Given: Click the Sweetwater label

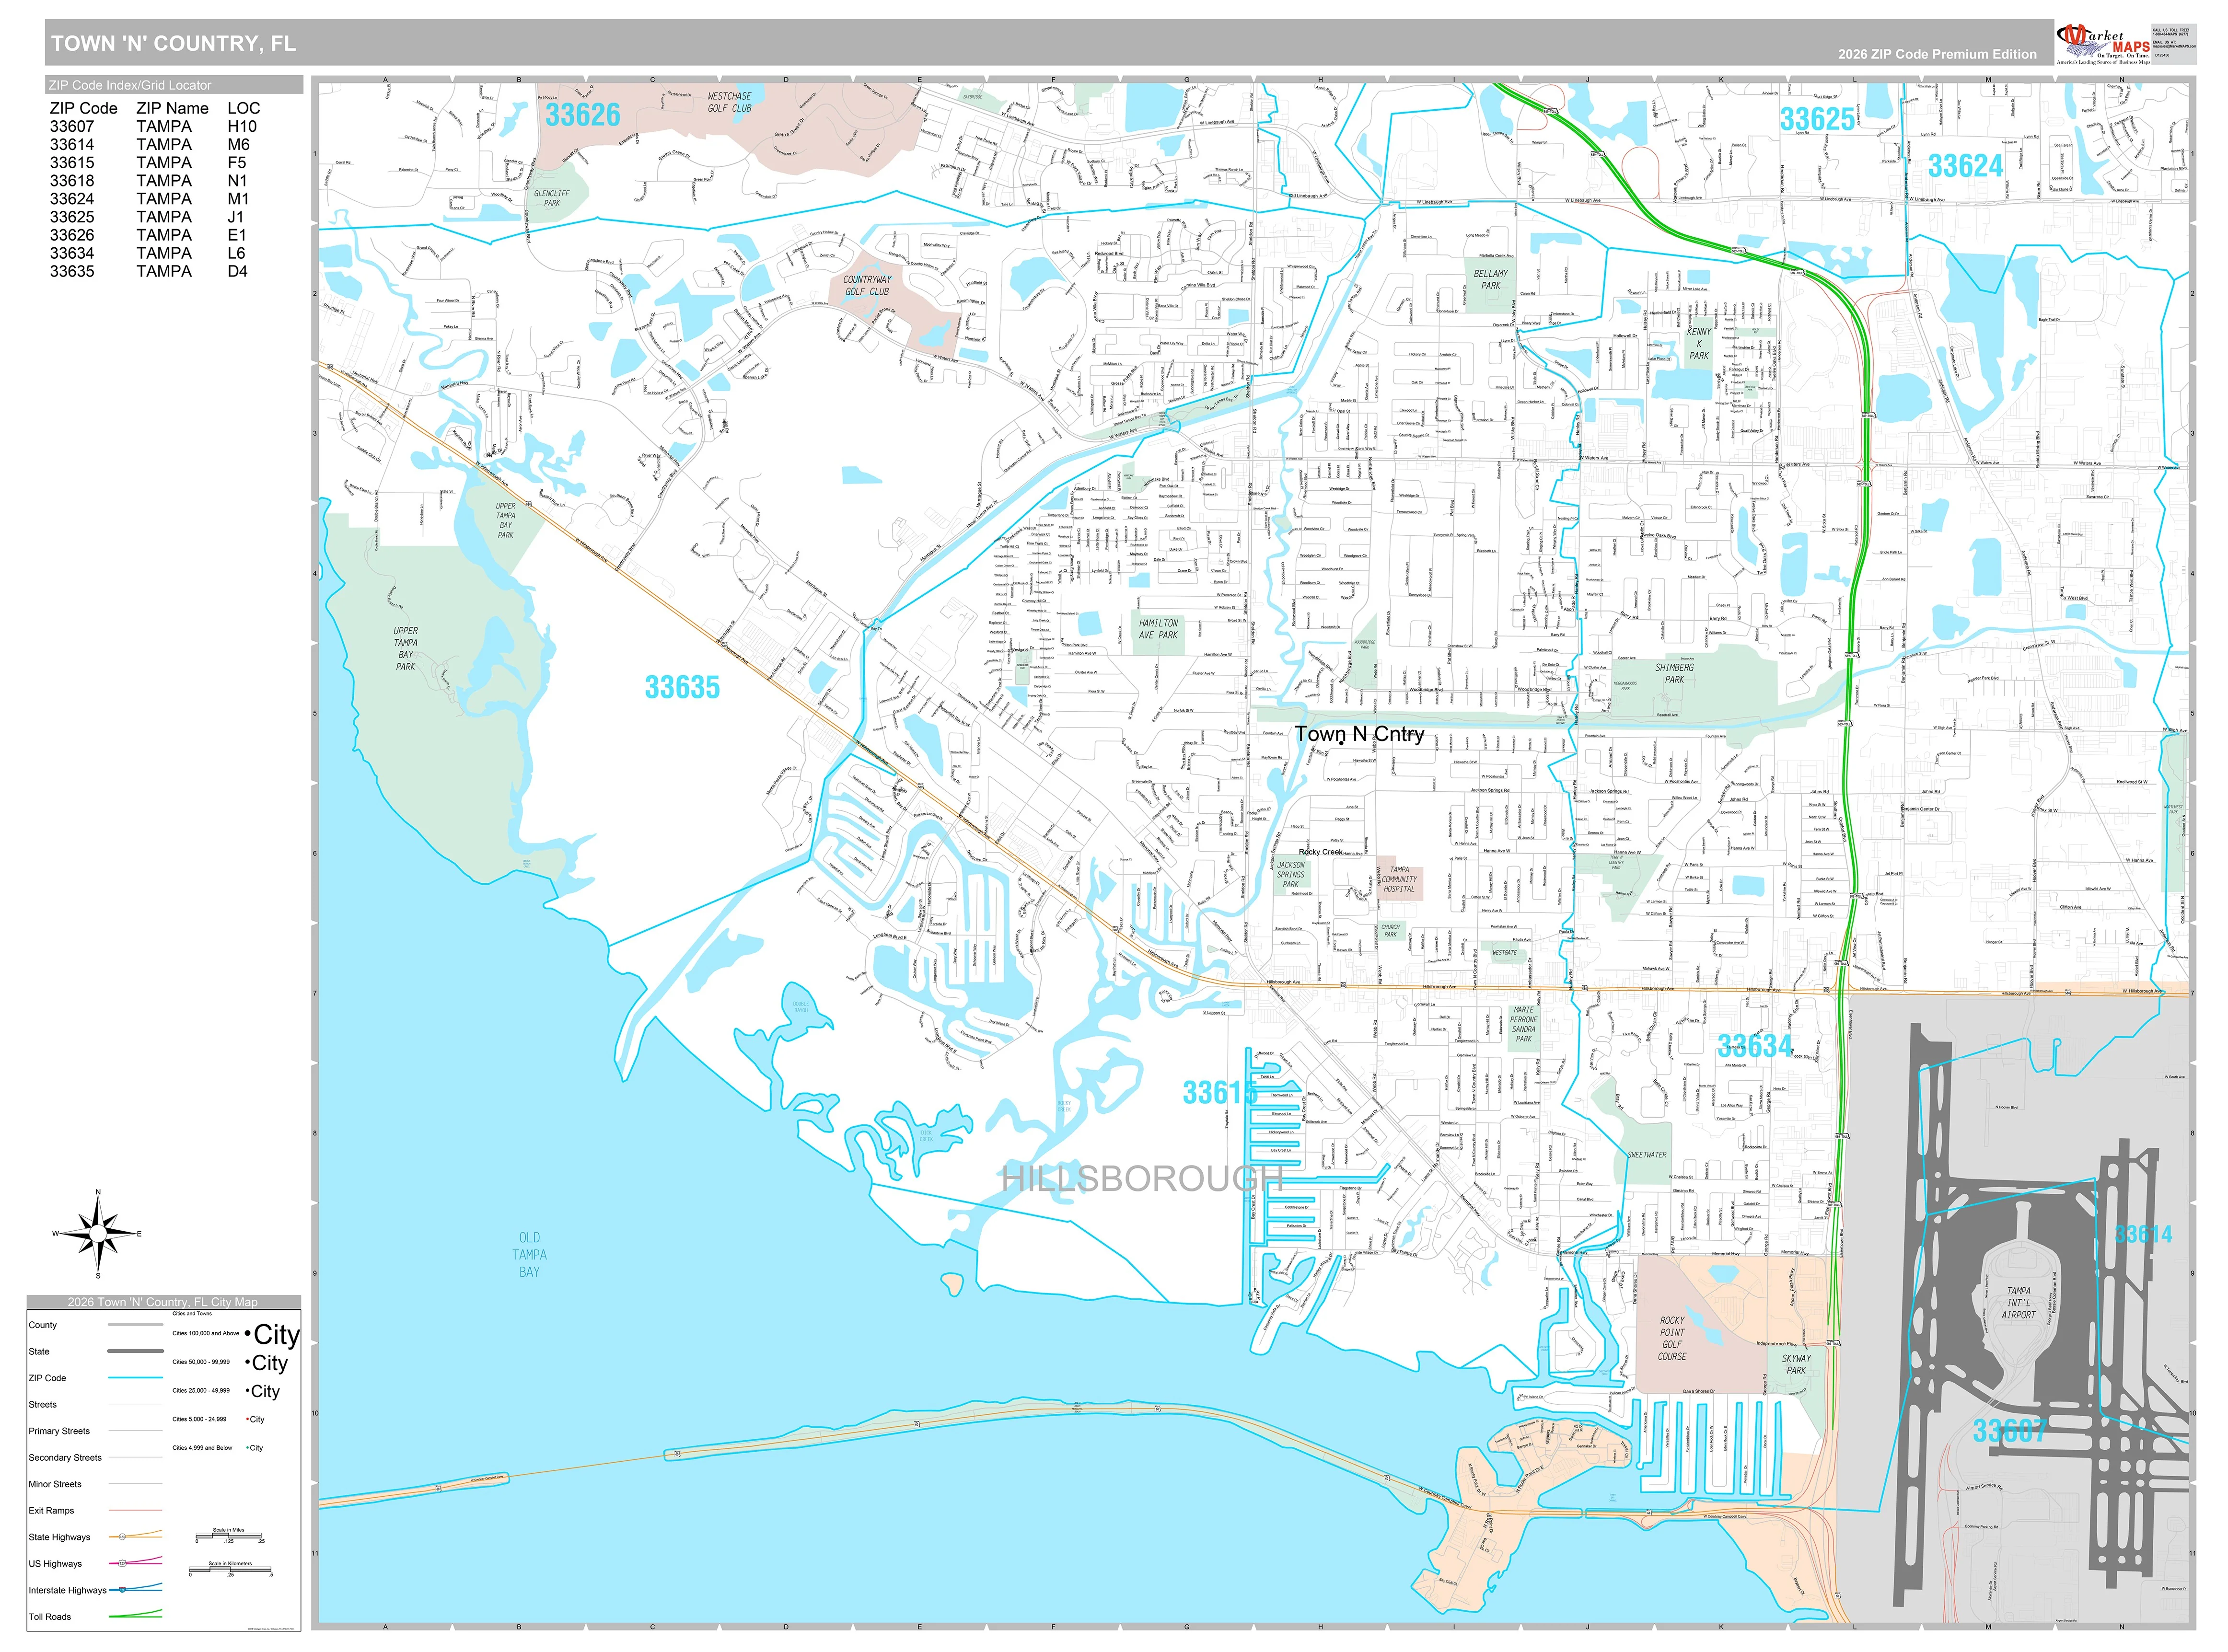Looking at the screenshot, I should pyautogui.click(x=1647, y=1155).
